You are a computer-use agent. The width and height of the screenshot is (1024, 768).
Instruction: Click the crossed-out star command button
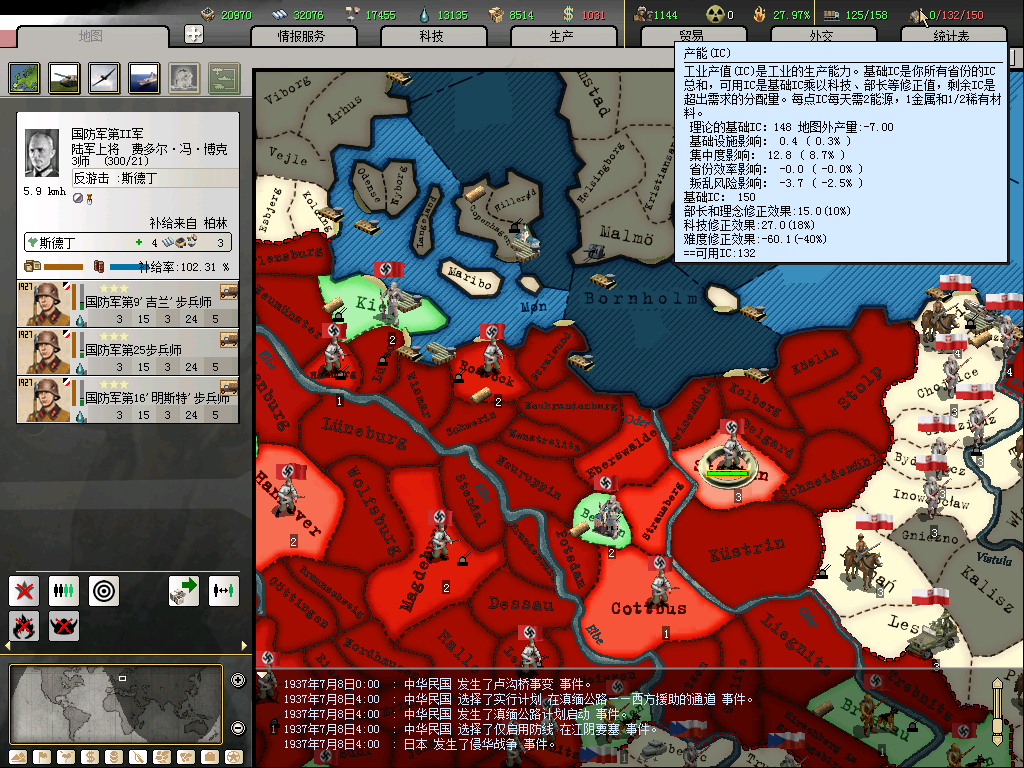click(x=24, y=591)
